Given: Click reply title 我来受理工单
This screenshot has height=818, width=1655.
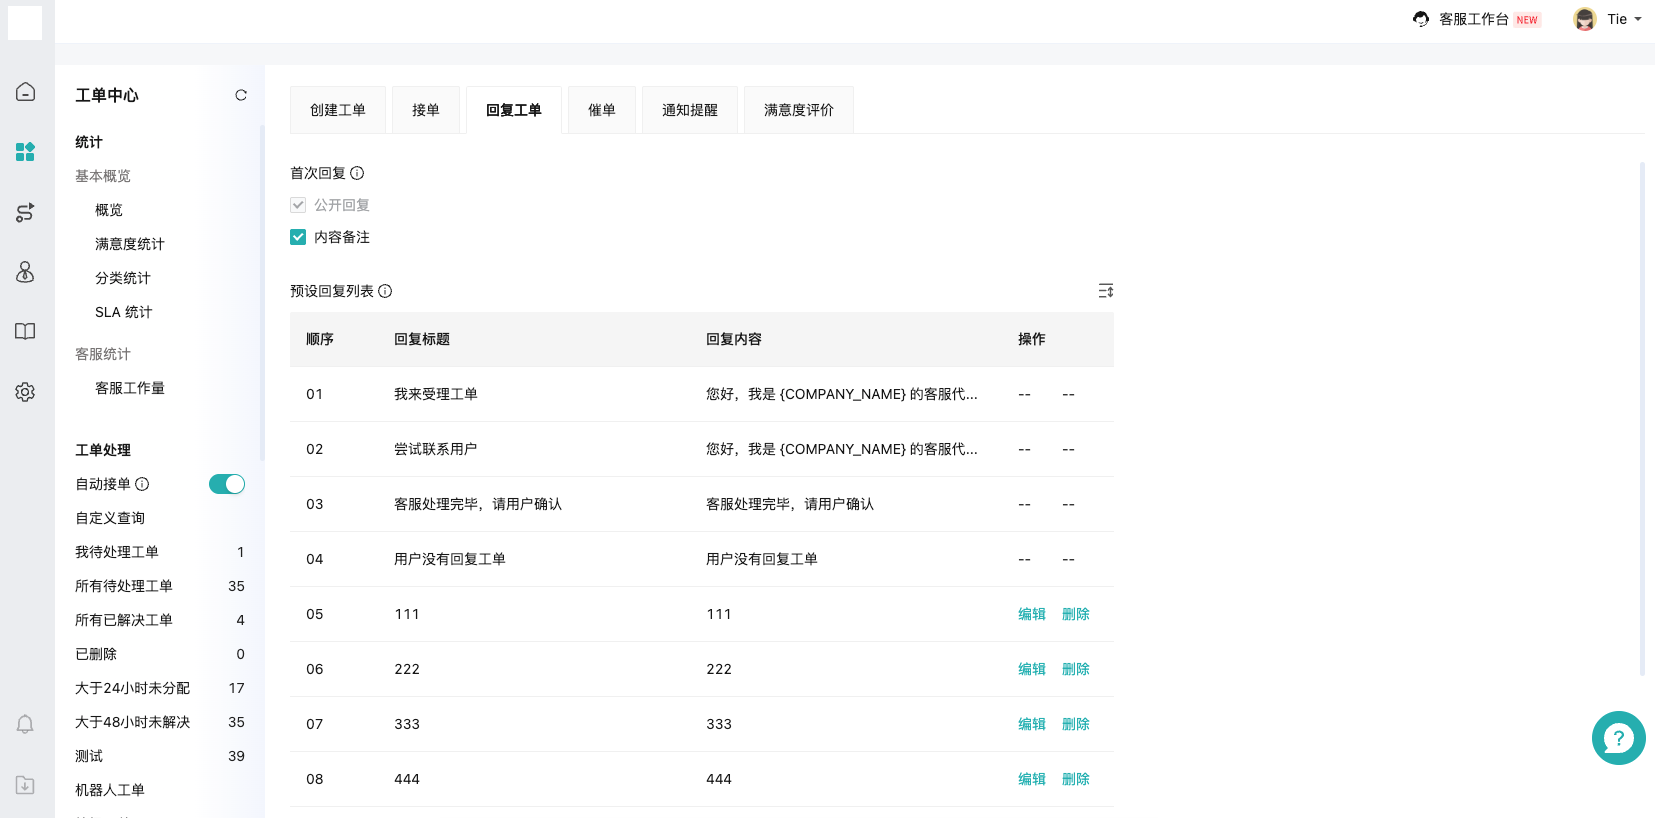Looking at the screenshot, I should tap(436, 394).
